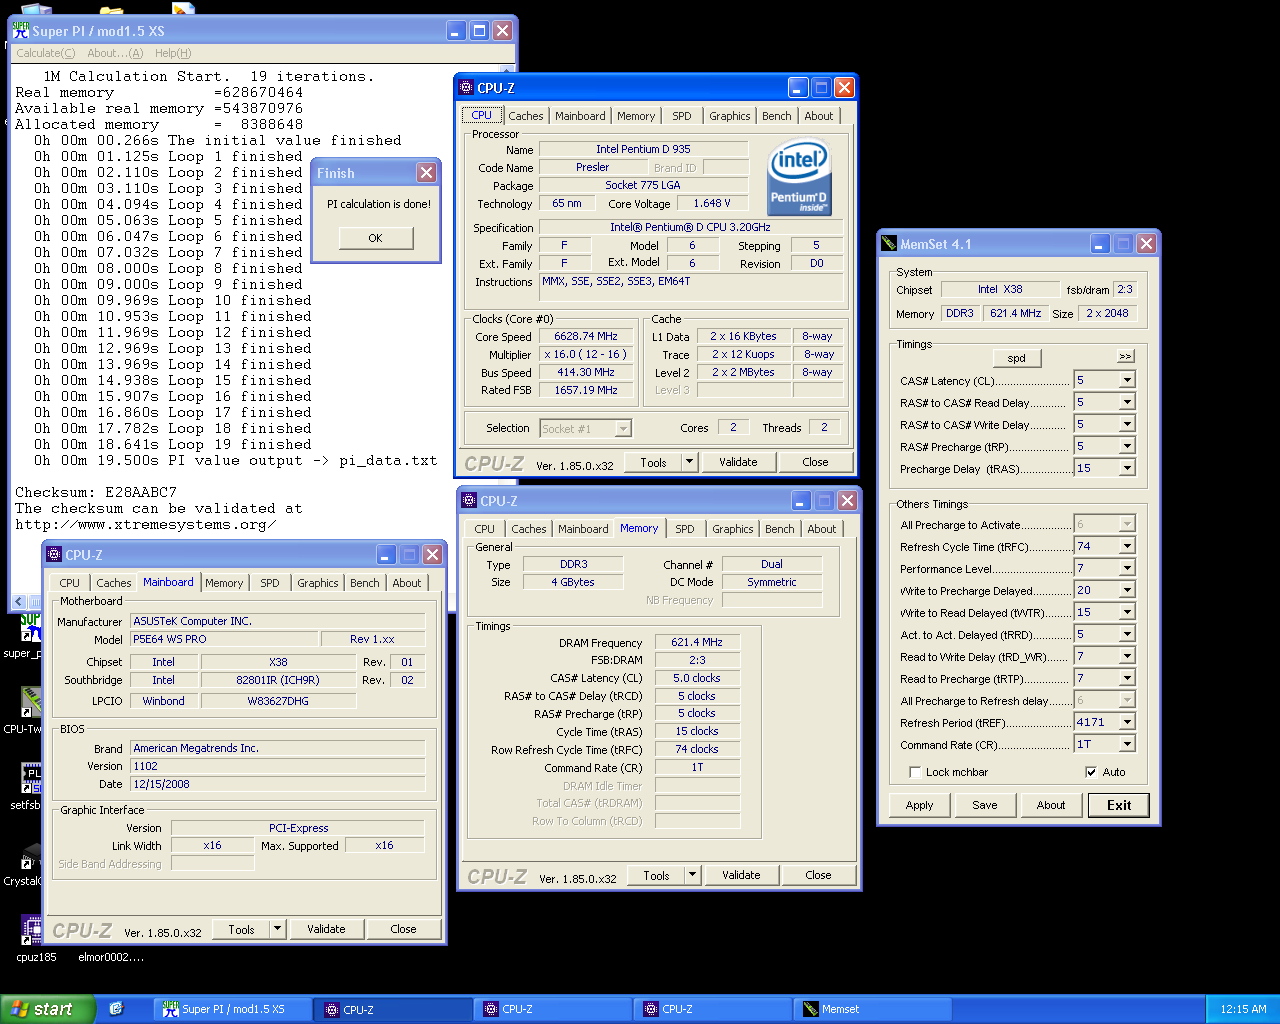Open the Write to Precharge Delayed dropdown
The image size is (1280, 1024).
pos(1127,590)
